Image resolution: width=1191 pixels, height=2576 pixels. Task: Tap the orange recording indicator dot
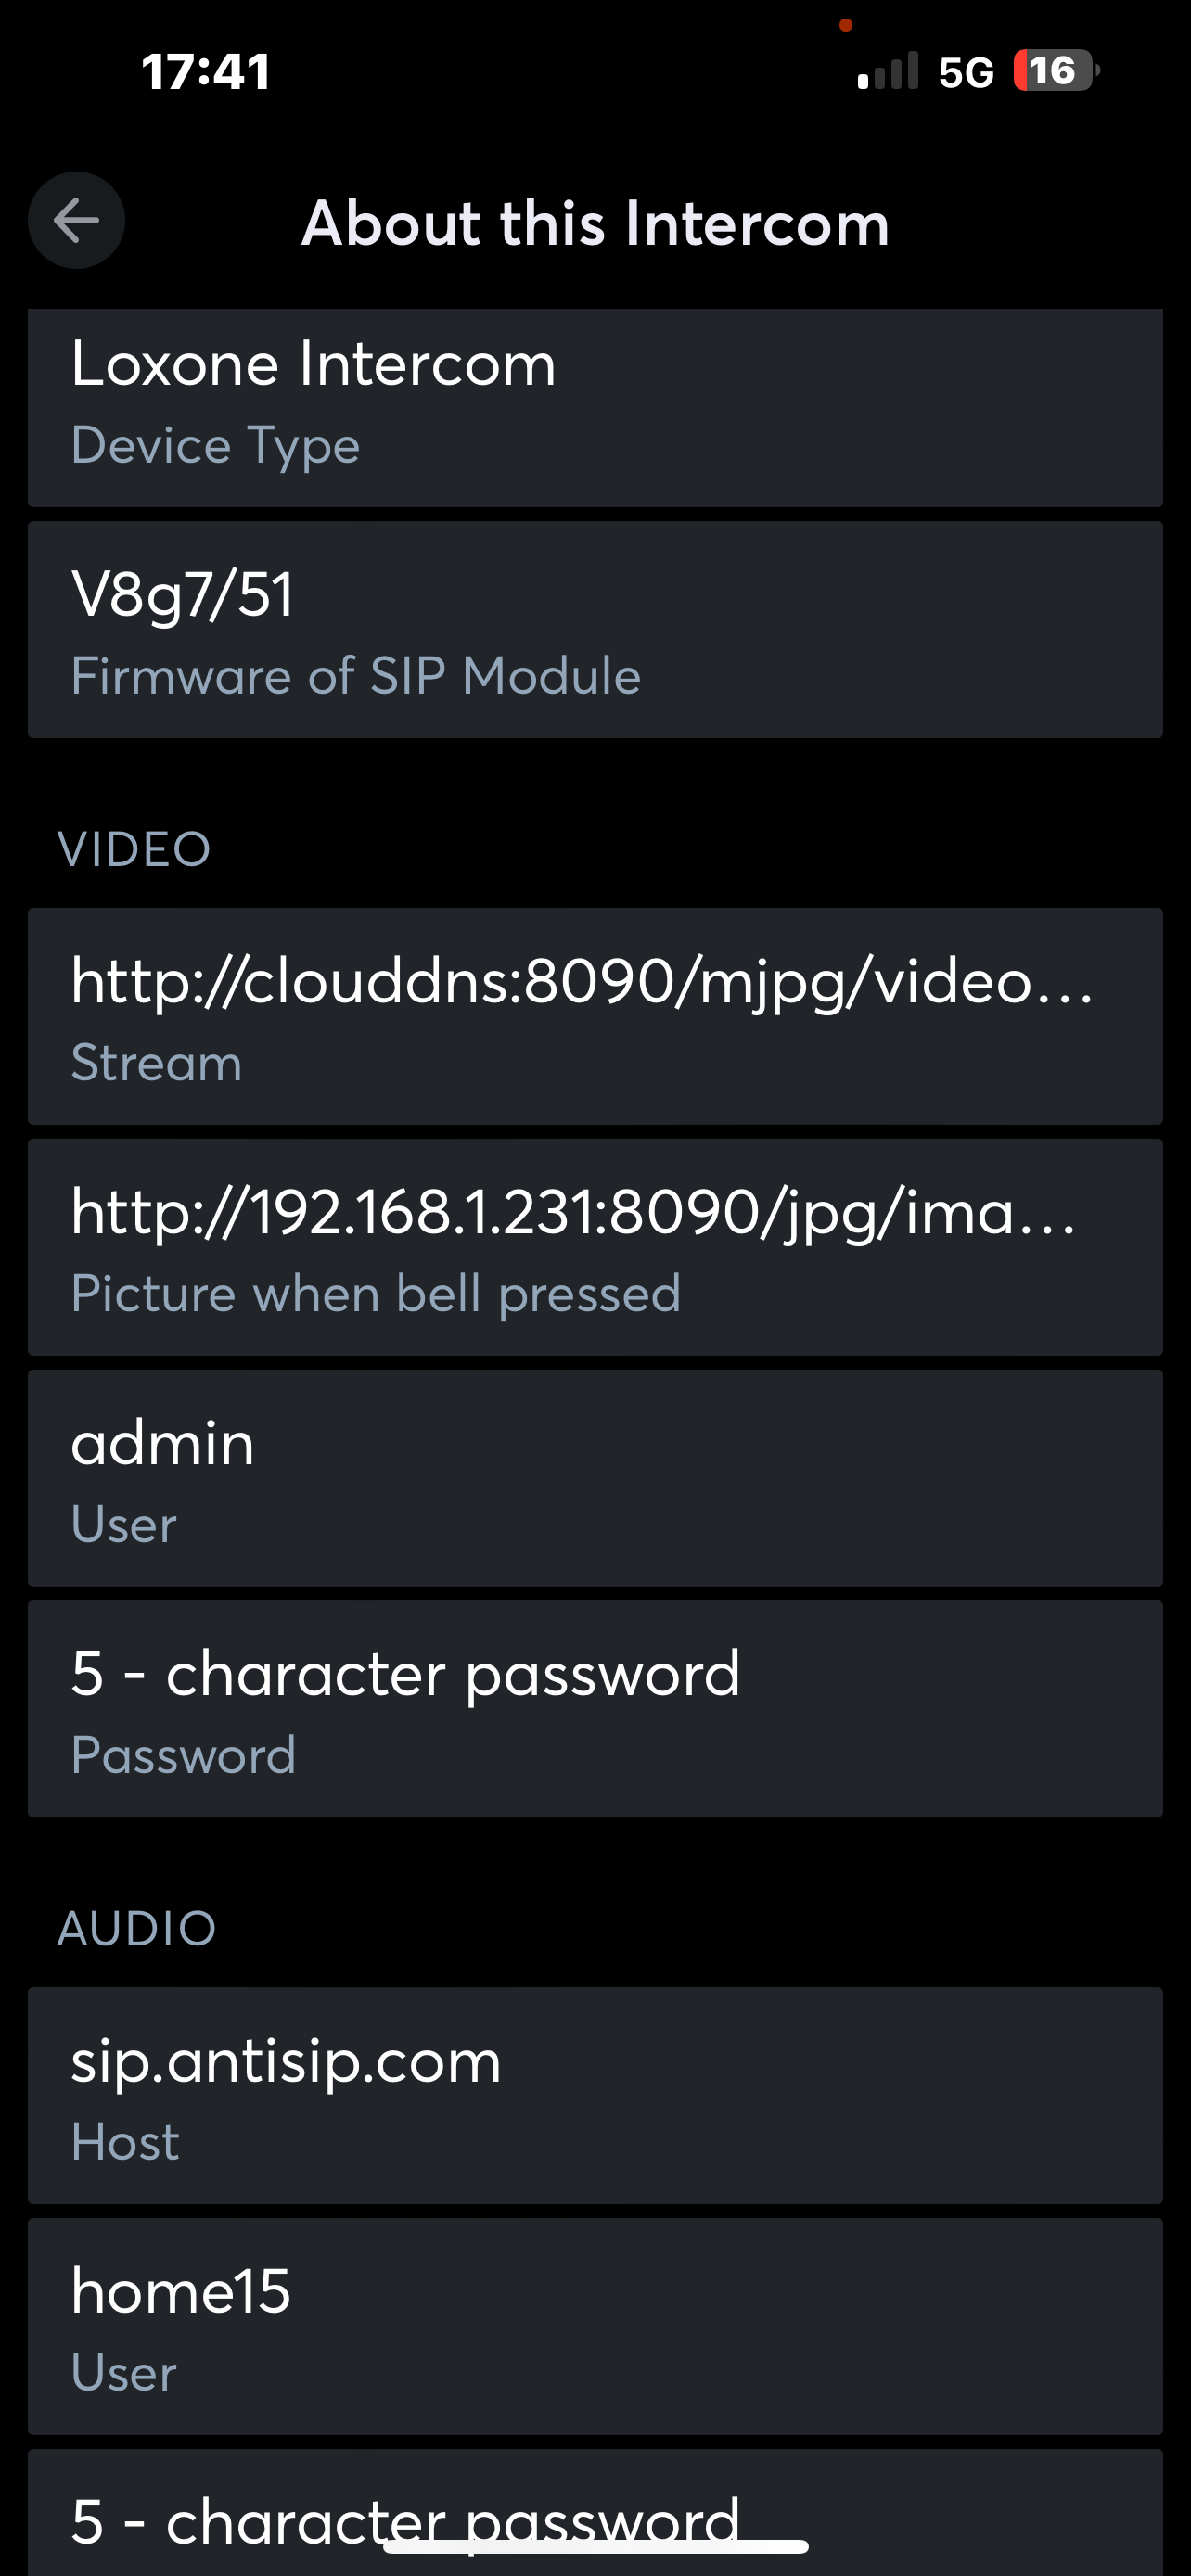pyautogui.click(x=846, y=25)
